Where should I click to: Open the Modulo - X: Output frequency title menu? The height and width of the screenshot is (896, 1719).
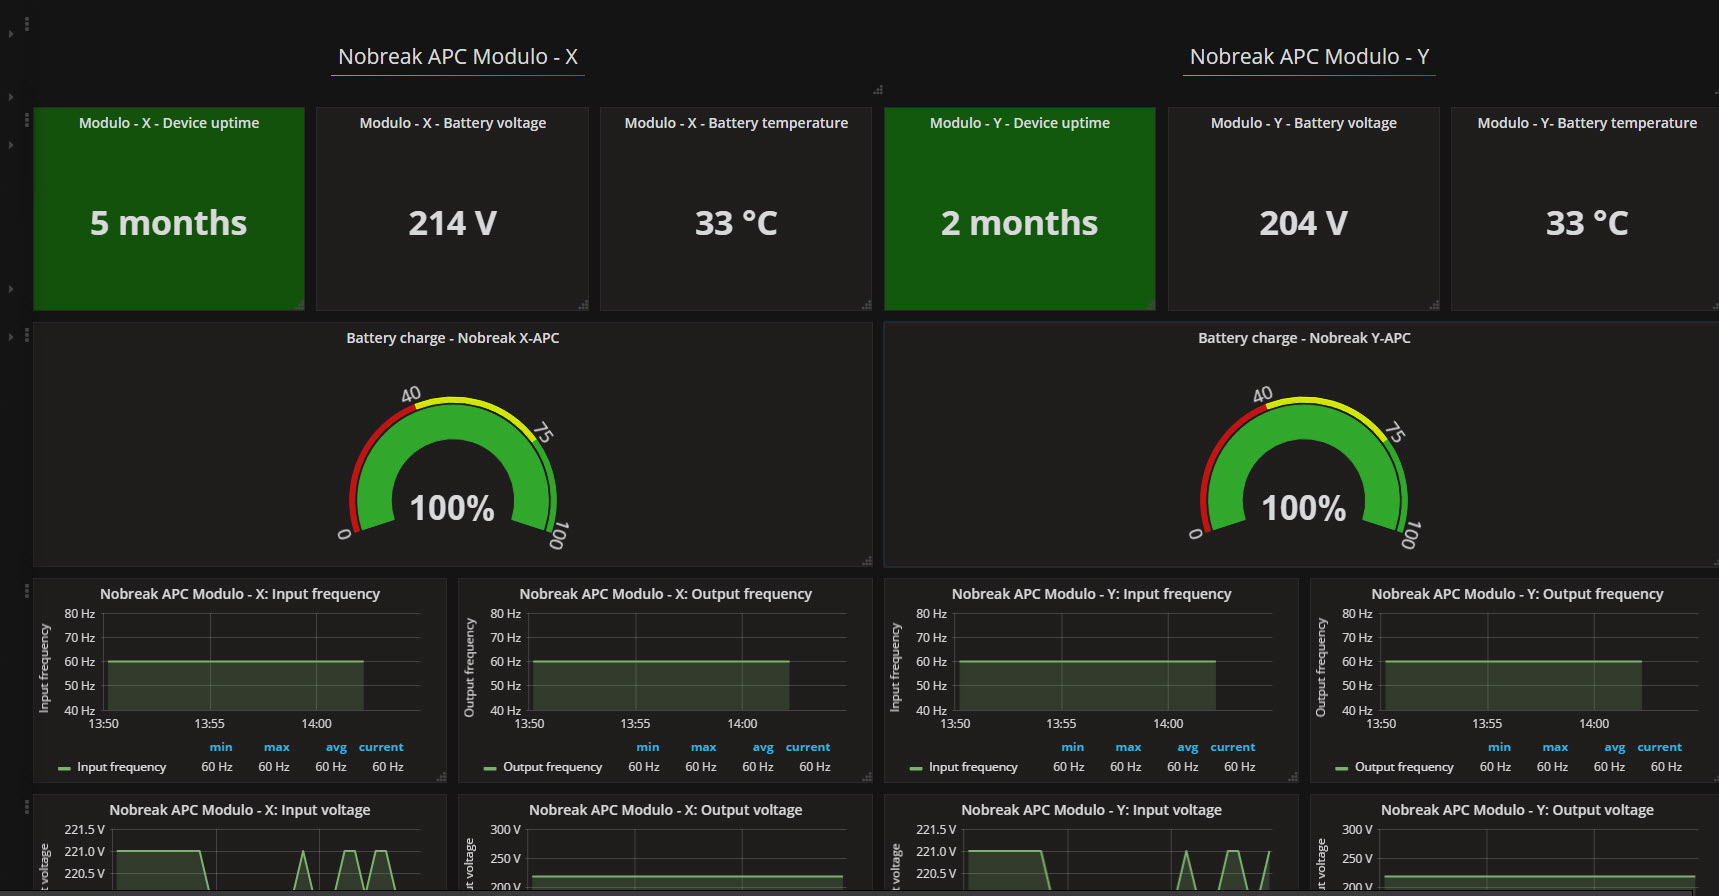pyautogui.click(x=666, y=594)
